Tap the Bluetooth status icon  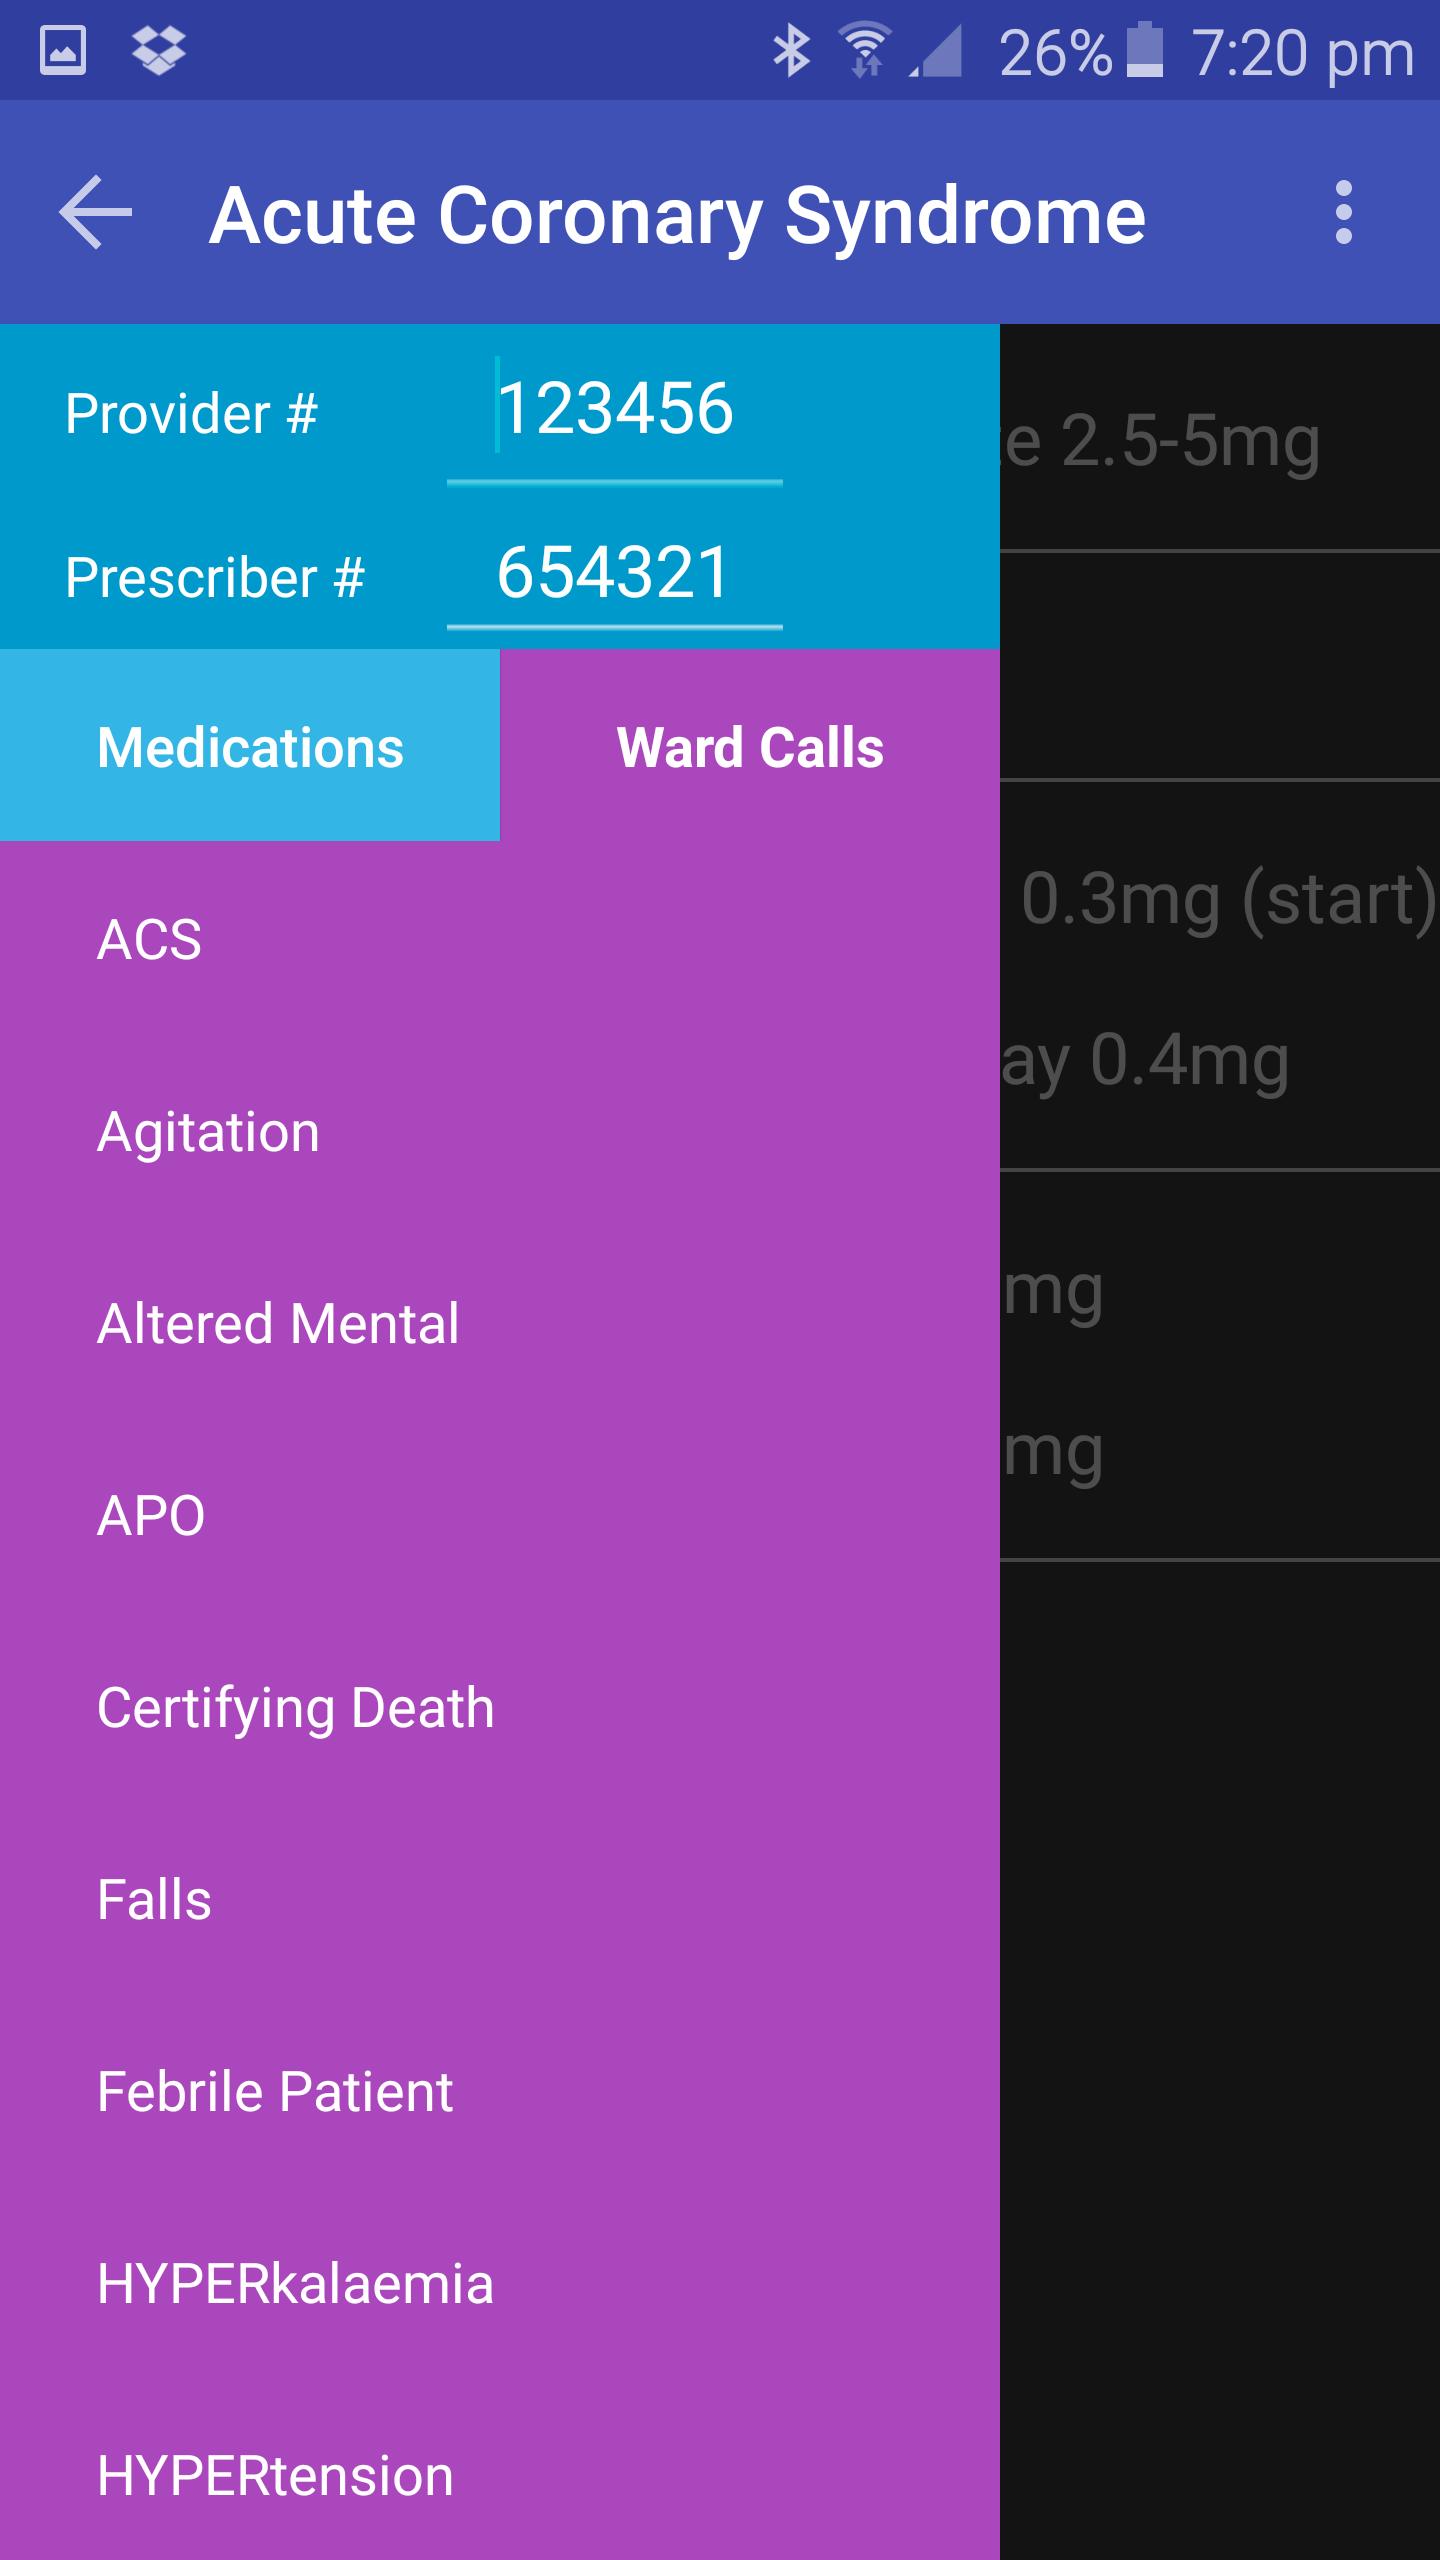(791, 50)
